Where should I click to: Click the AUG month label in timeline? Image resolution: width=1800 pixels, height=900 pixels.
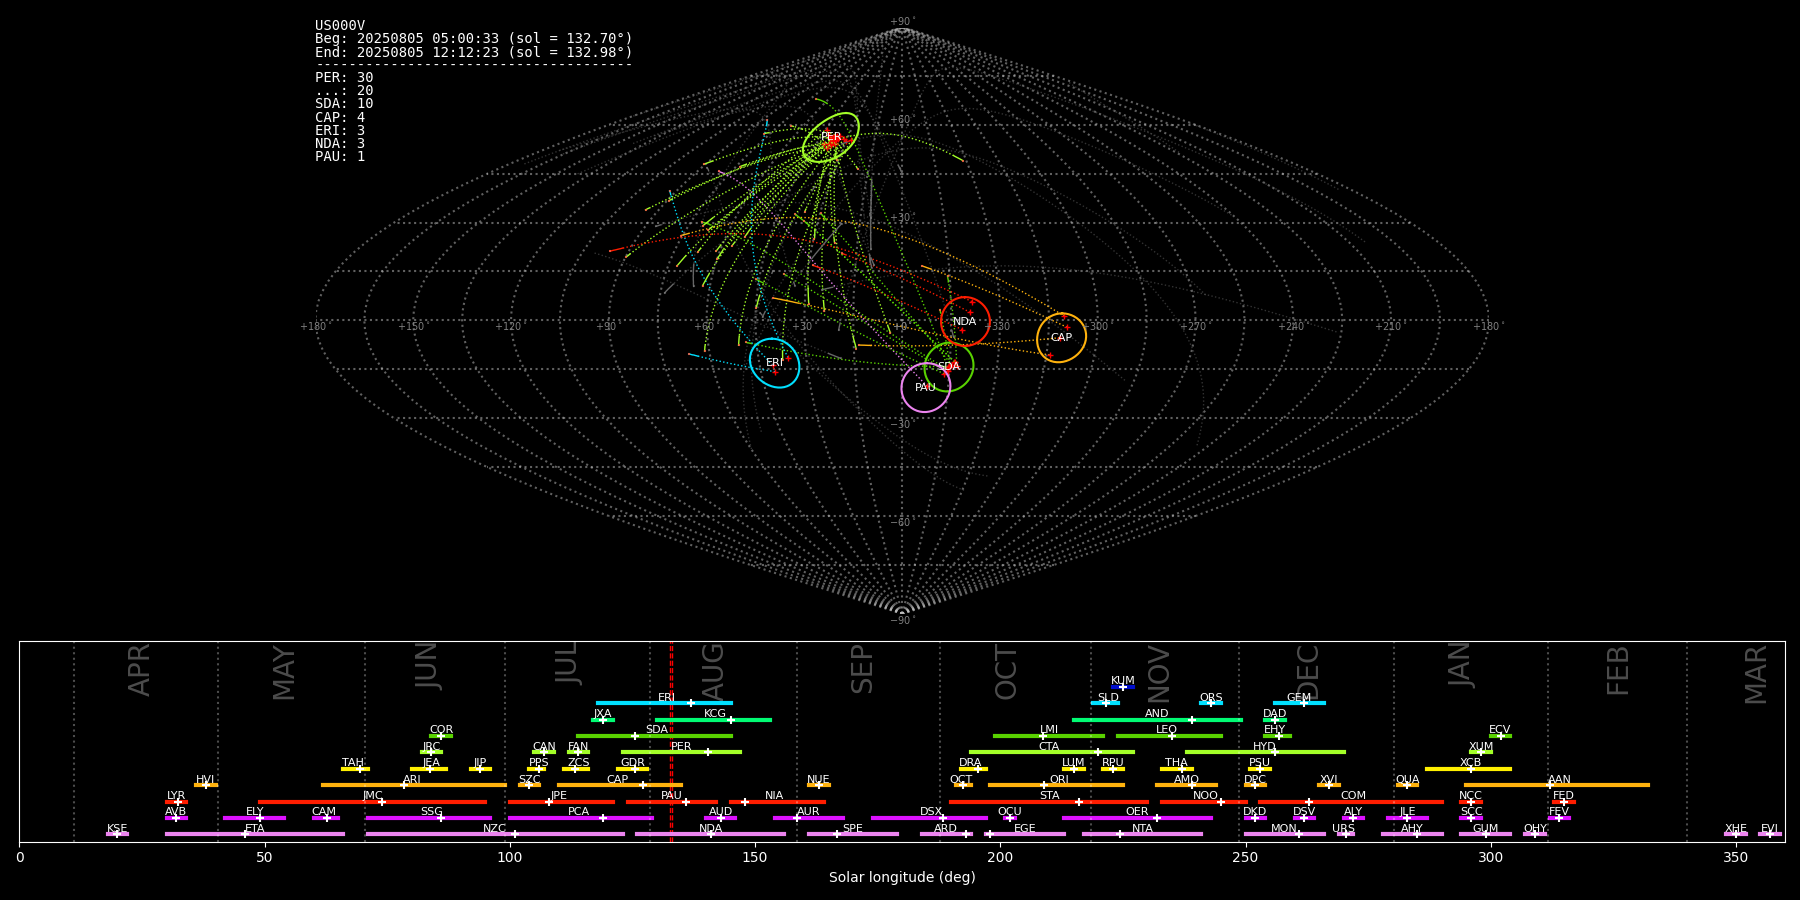click(x=713, y=671)
